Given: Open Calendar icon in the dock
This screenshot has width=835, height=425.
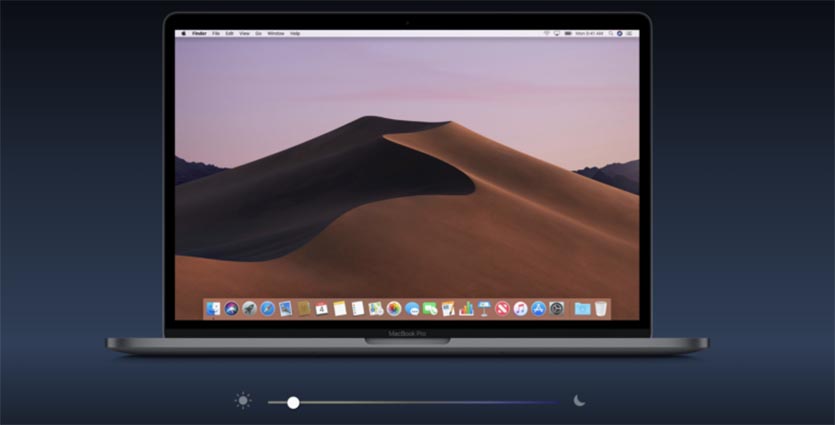Looking at the screenshot, I should (322, 308).
